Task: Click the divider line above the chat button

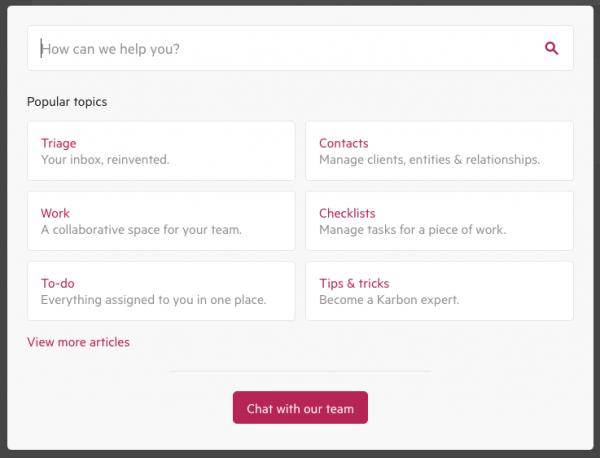Action: 300,371
